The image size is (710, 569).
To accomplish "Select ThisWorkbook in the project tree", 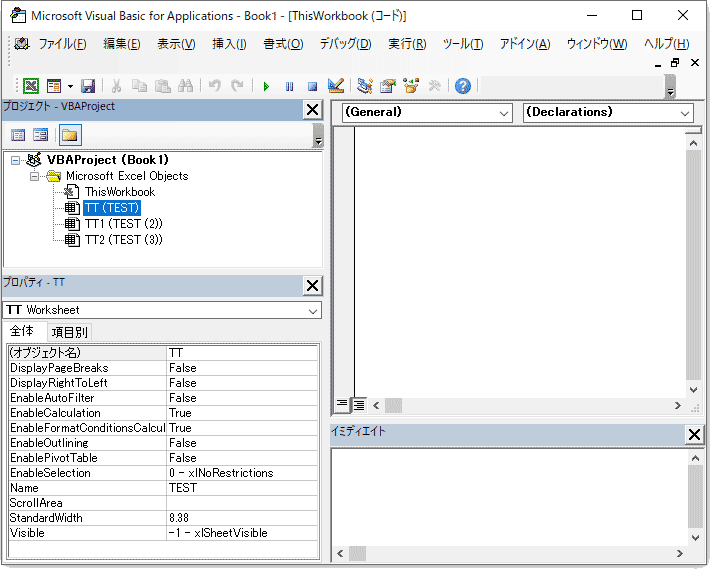I will click(x=120, y=192).
